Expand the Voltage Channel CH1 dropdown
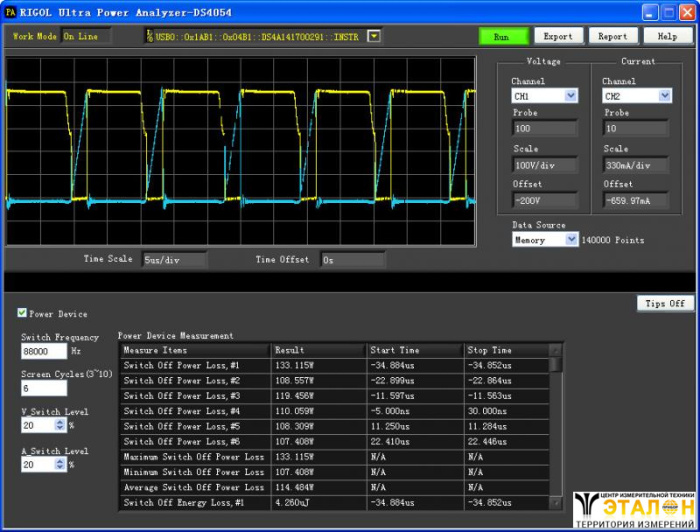 click(571, 96)
